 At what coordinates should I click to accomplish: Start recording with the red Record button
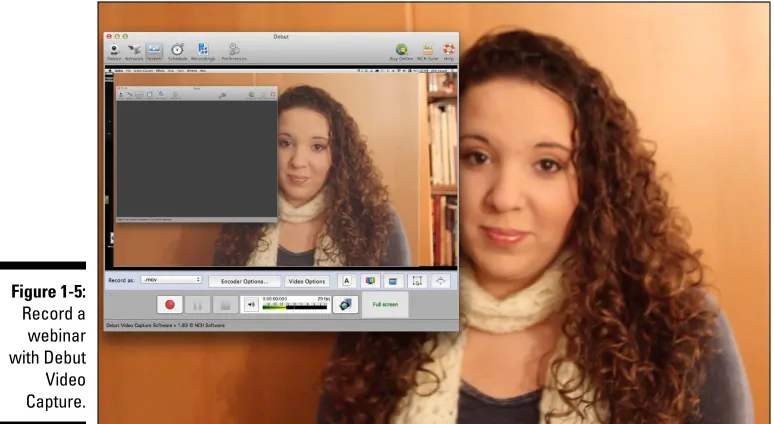click(x=170, y=305)
